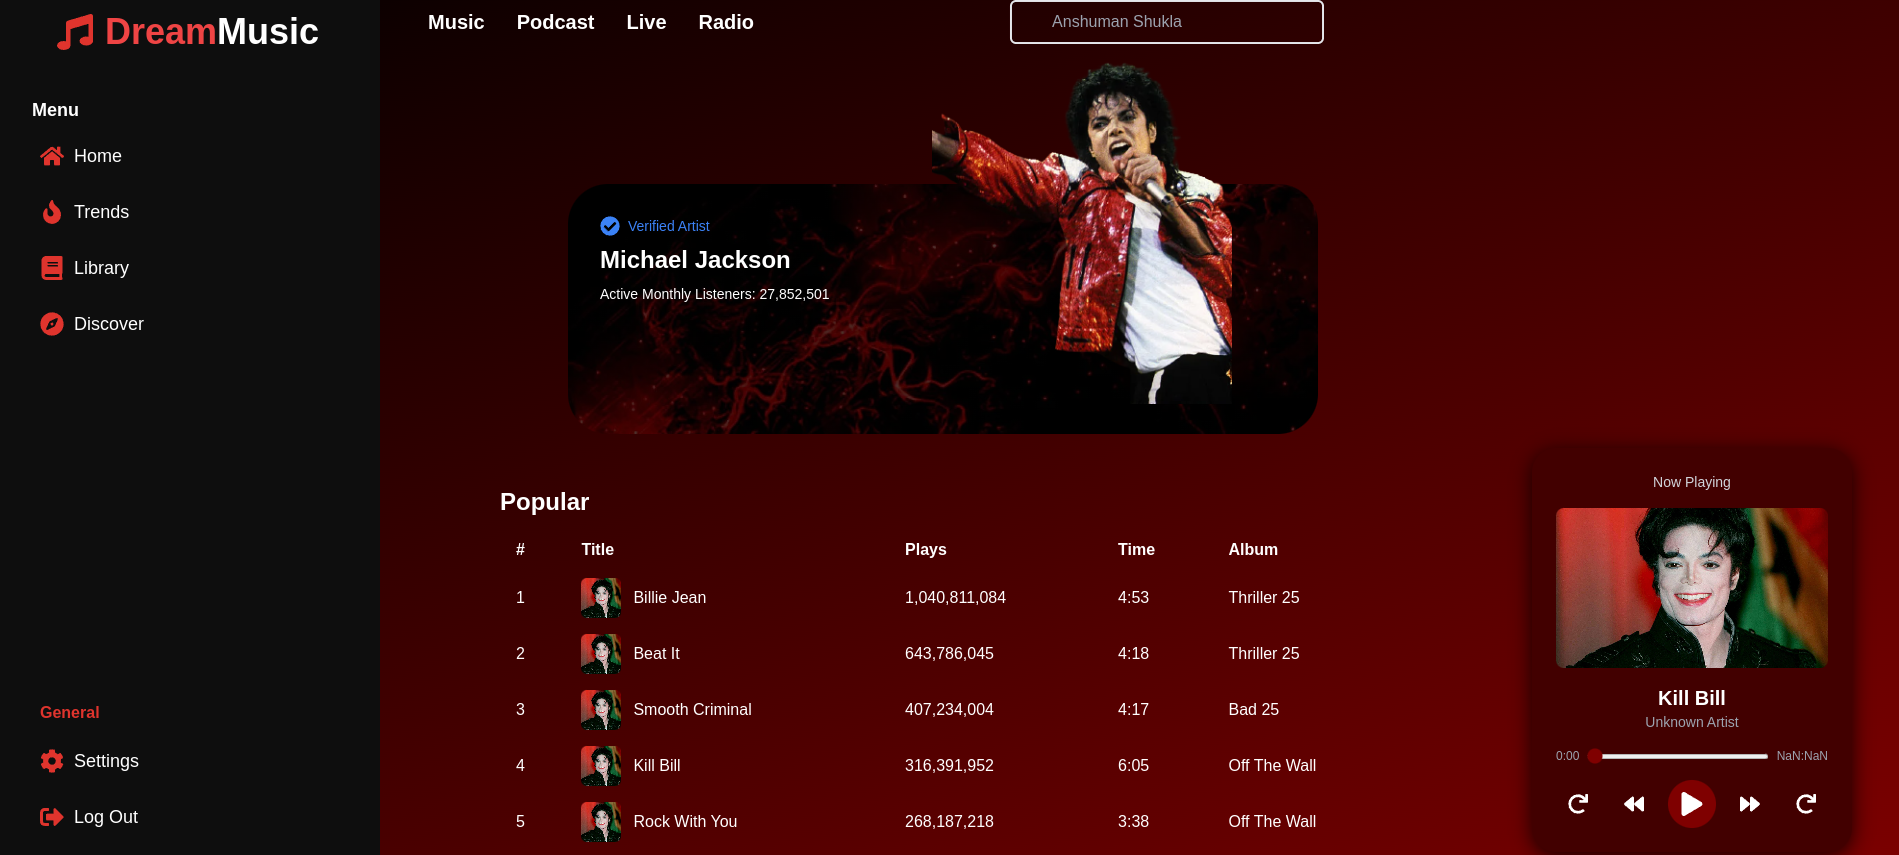
Task: Open Library from the sidebar
Action: [x=101, y=268]
